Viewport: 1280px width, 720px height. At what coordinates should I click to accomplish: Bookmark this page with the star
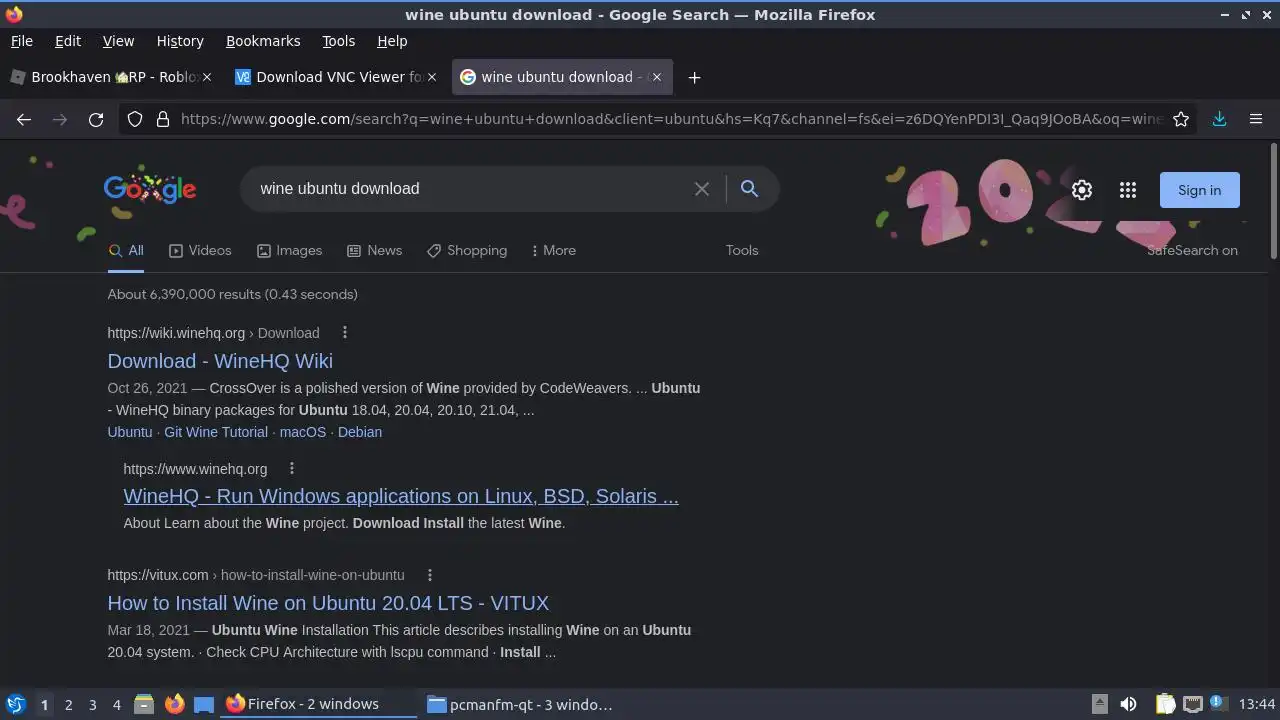1181,119
